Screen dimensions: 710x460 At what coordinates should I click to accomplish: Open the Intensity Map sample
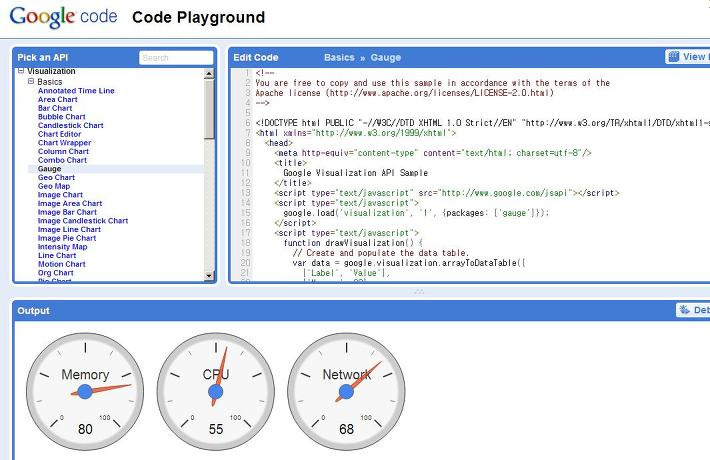[62, 247]
